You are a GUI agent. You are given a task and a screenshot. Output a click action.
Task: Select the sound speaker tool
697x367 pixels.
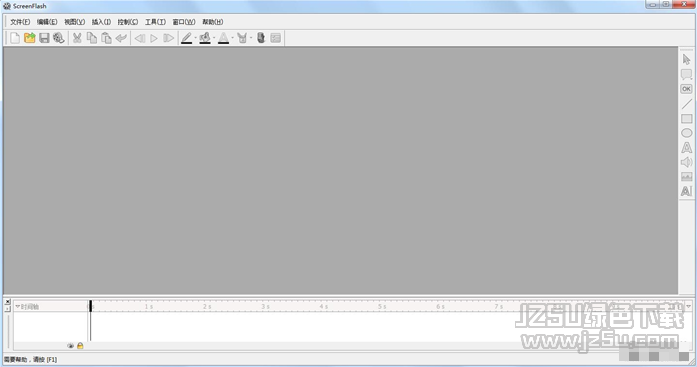(686, 162)
